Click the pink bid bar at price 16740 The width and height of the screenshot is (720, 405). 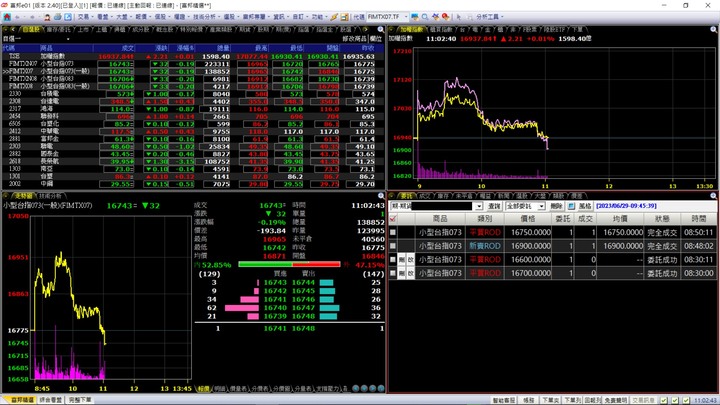click(x=242, y=308)
